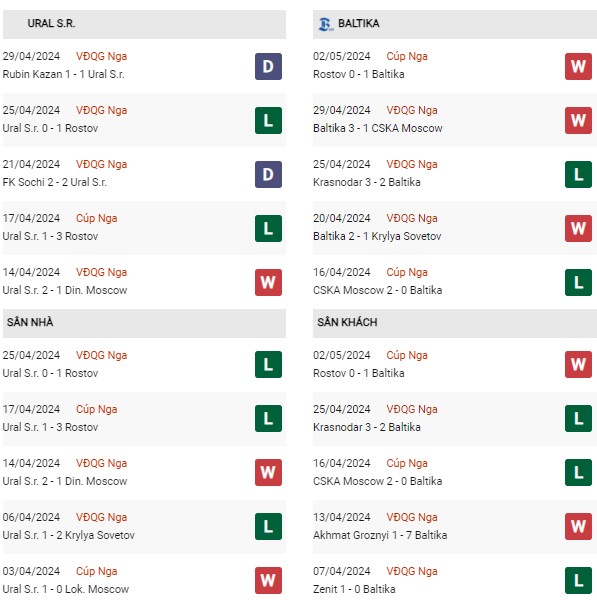
Task: Open the Ural S.r. 2 - 1 Din. Moscow result in the top form list
Action: [x=65, y=290]
